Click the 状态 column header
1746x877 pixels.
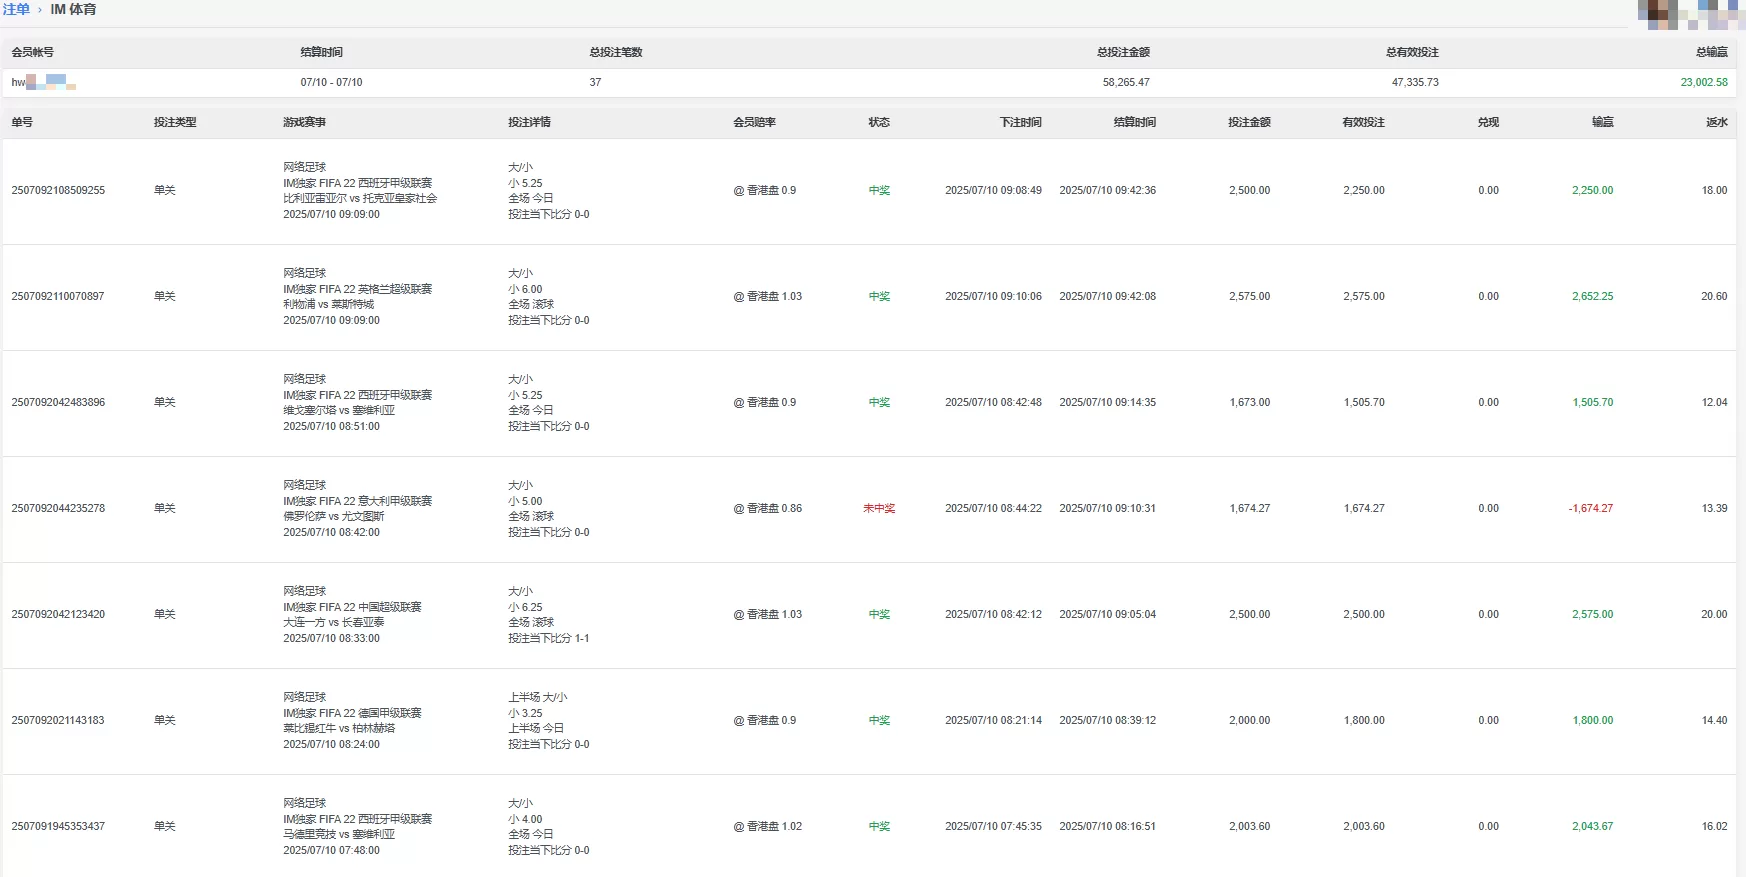[879, 122]
